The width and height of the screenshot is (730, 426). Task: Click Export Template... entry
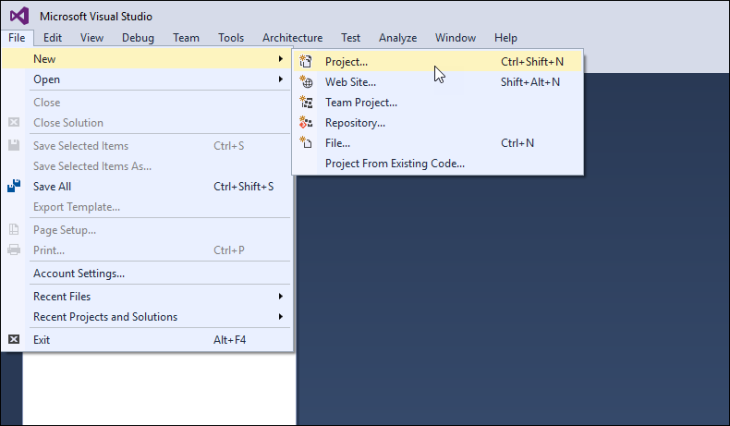click(147, 207)
